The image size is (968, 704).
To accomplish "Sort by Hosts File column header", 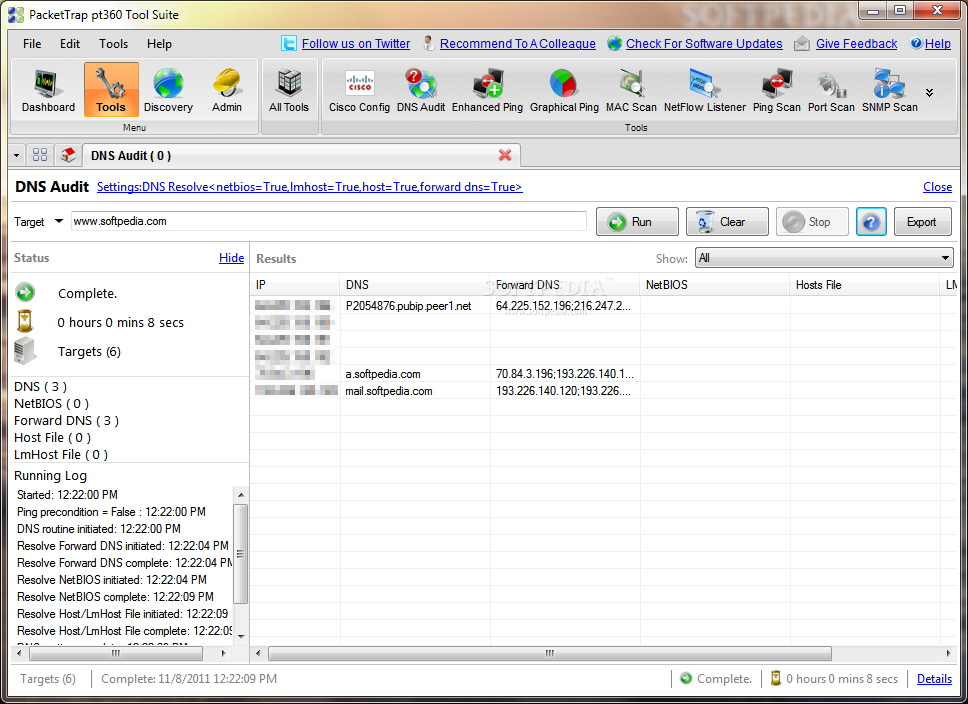I will click(x=864, y=285).
